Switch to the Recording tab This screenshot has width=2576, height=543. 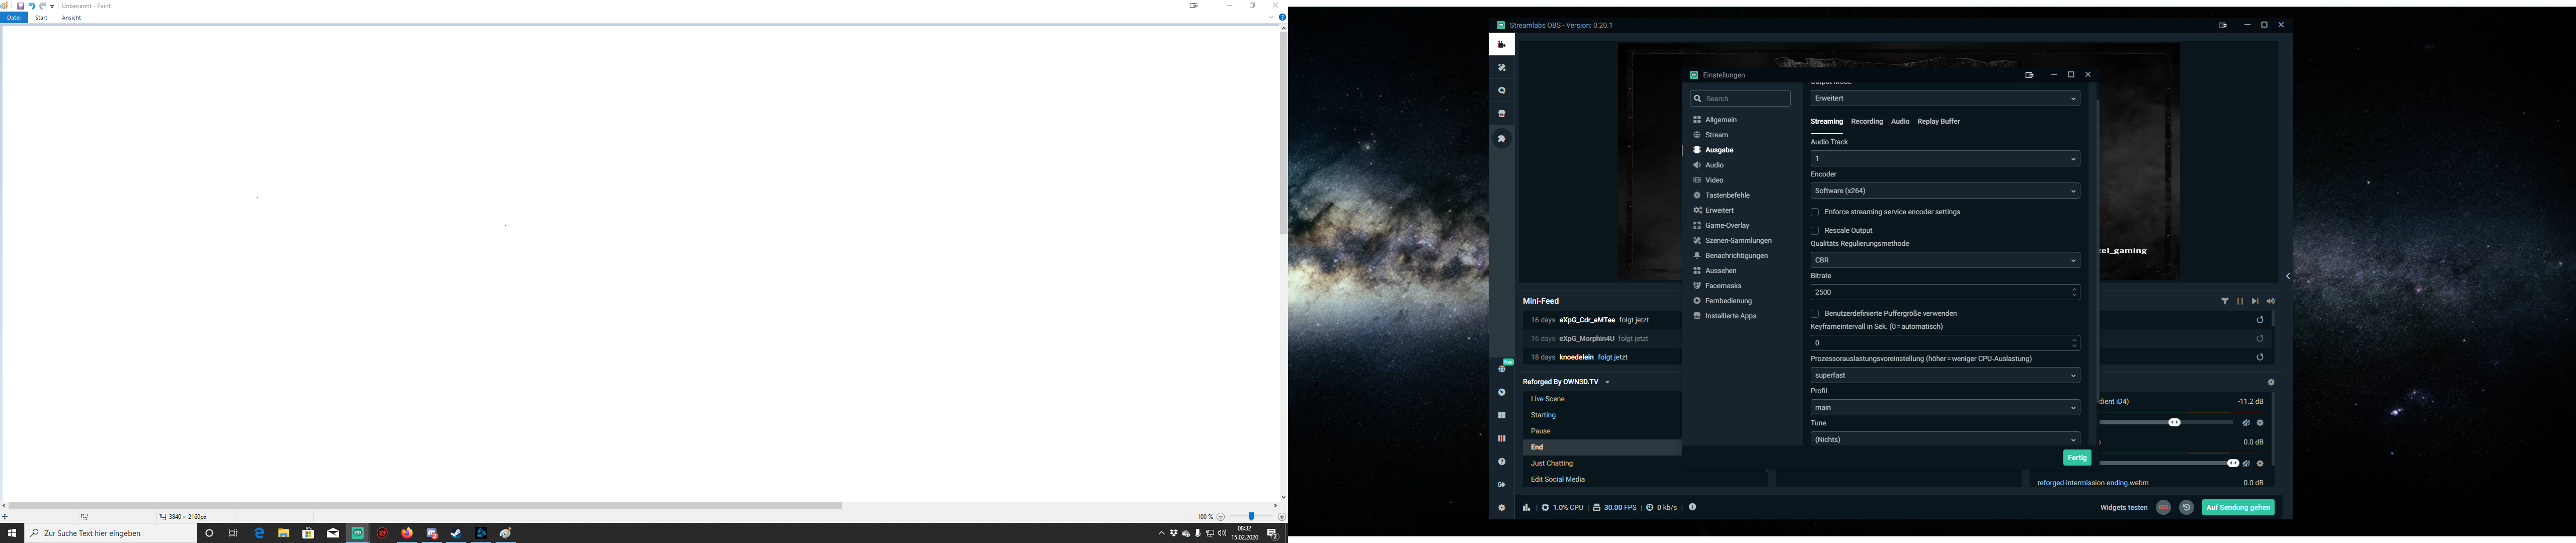[x=1866, y=122]
